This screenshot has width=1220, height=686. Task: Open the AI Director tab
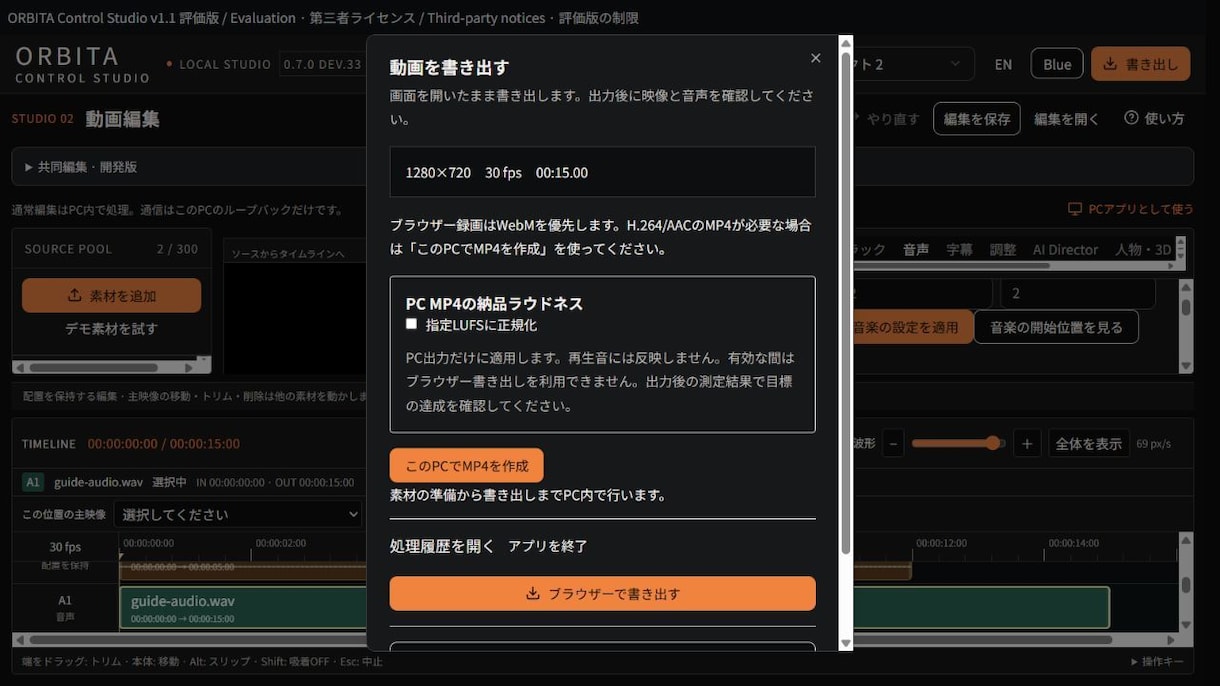[1065, 250]
